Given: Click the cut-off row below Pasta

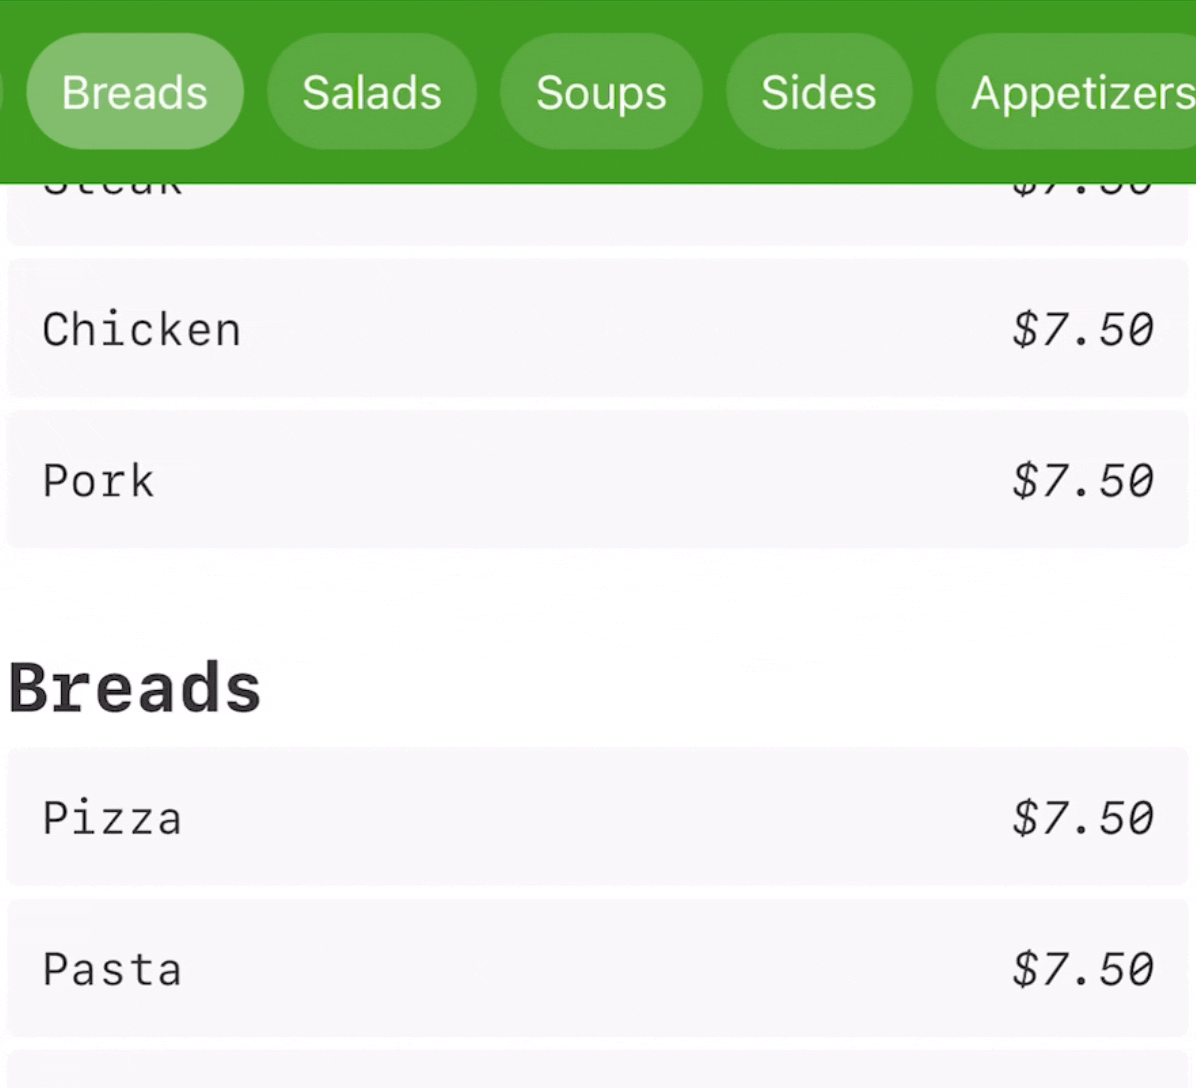Looking at the screenshot, I should [x=597, y=1070].
